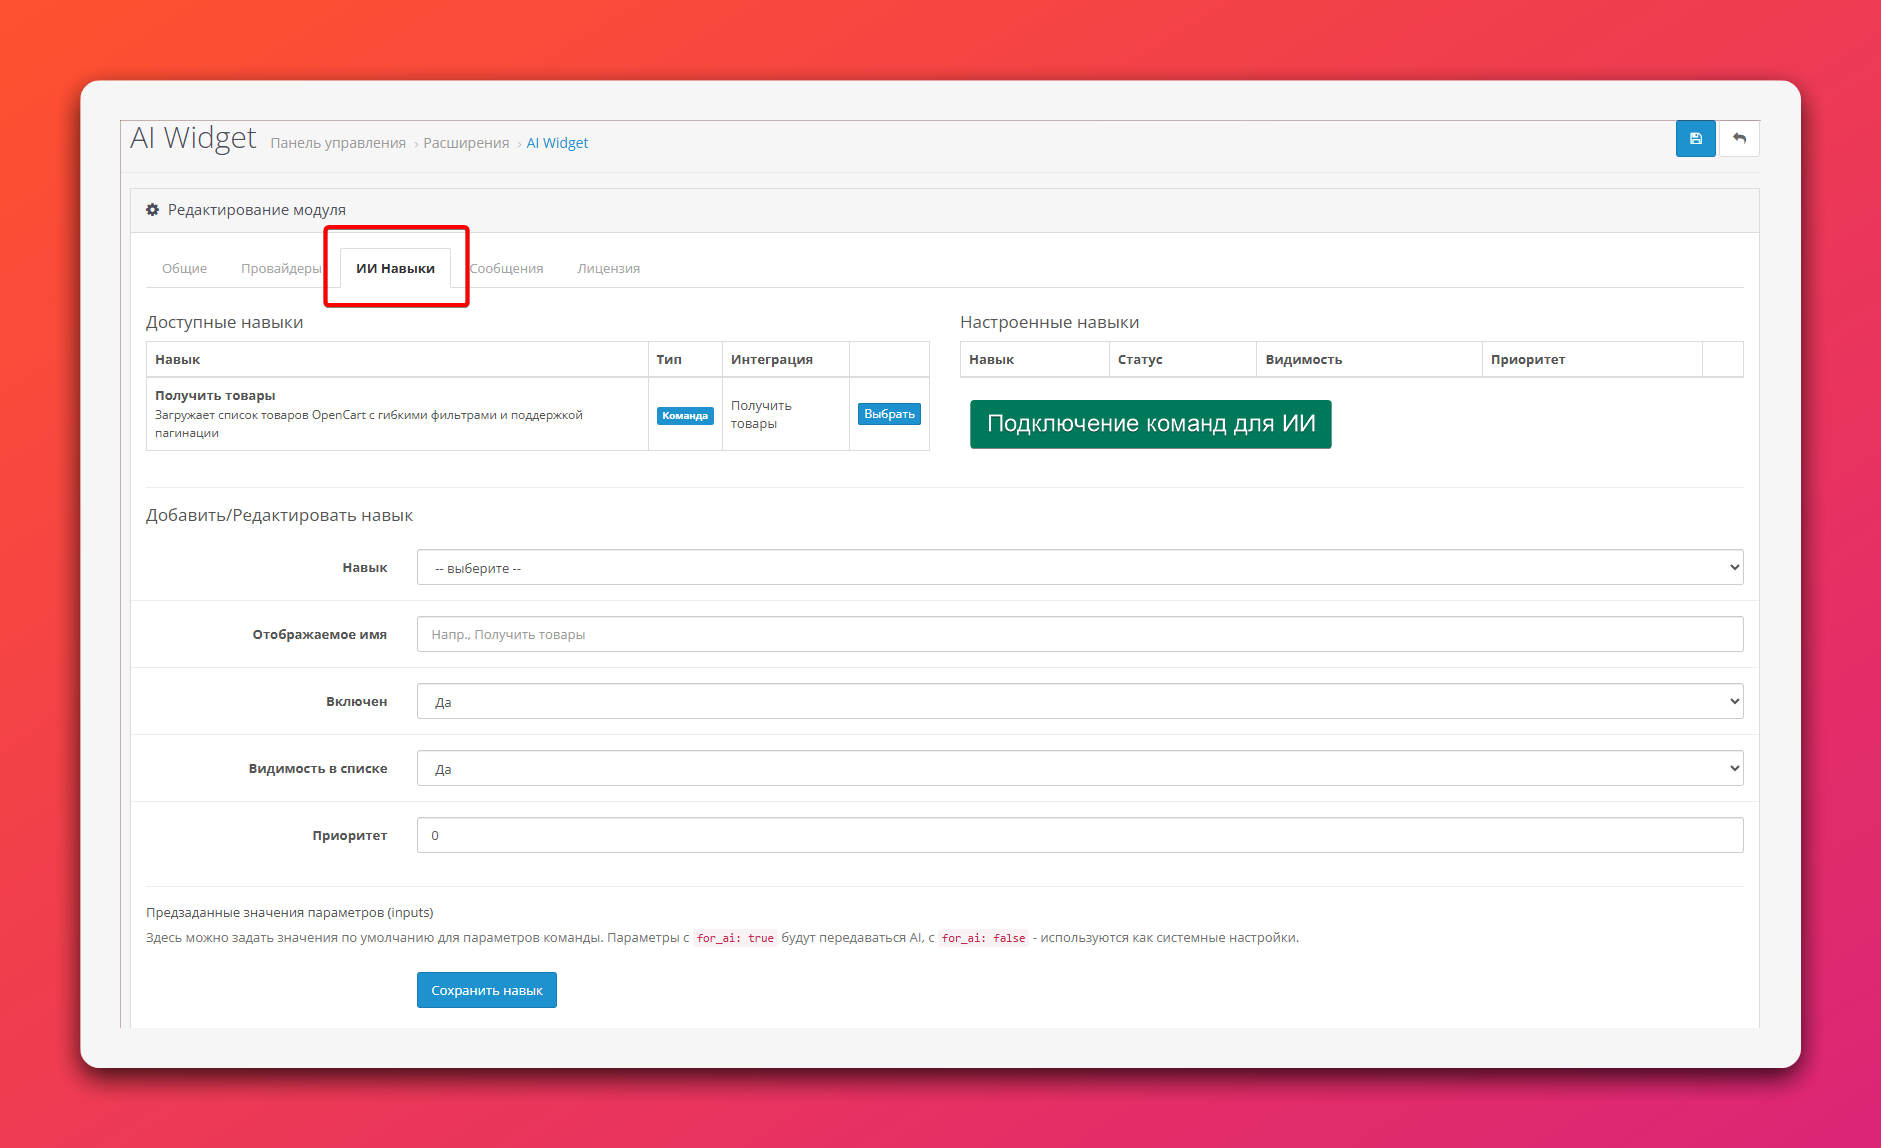Open the Расширения breadcrumb link
Image resolution: width=1881 pixels, height=1148 pixels.
(x=466, y=144)
